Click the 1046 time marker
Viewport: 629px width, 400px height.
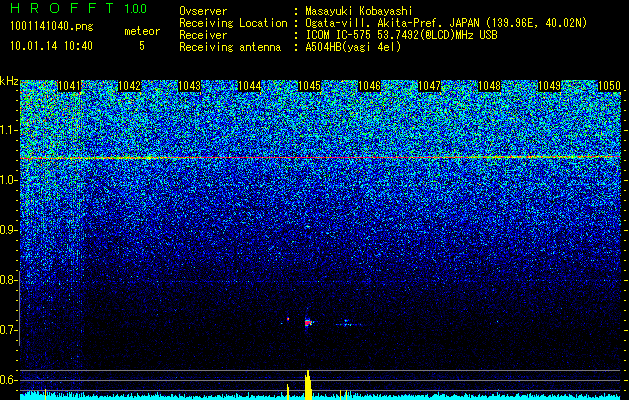coord(369,86)
